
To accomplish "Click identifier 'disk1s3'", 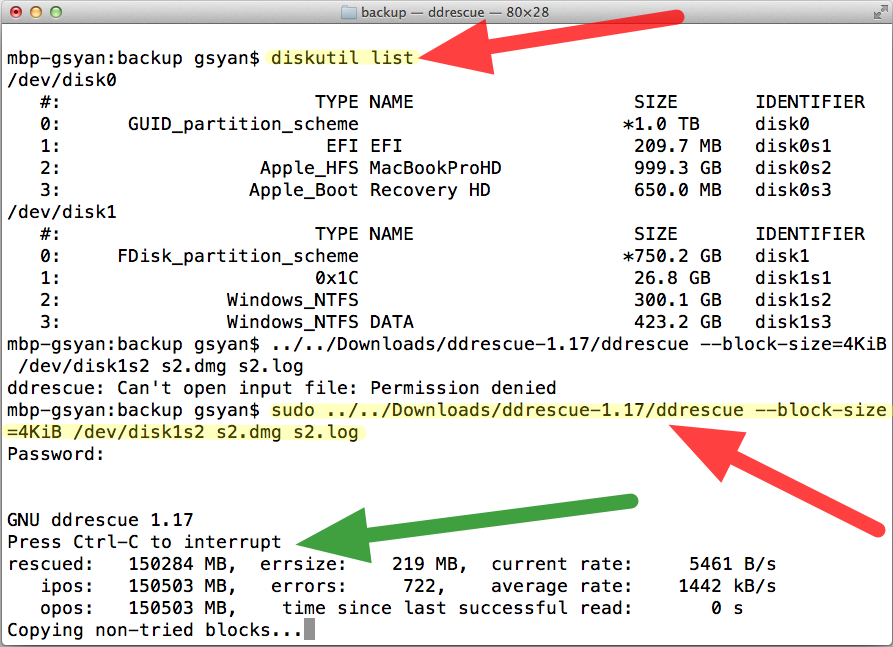I will (x=793, y=322).
